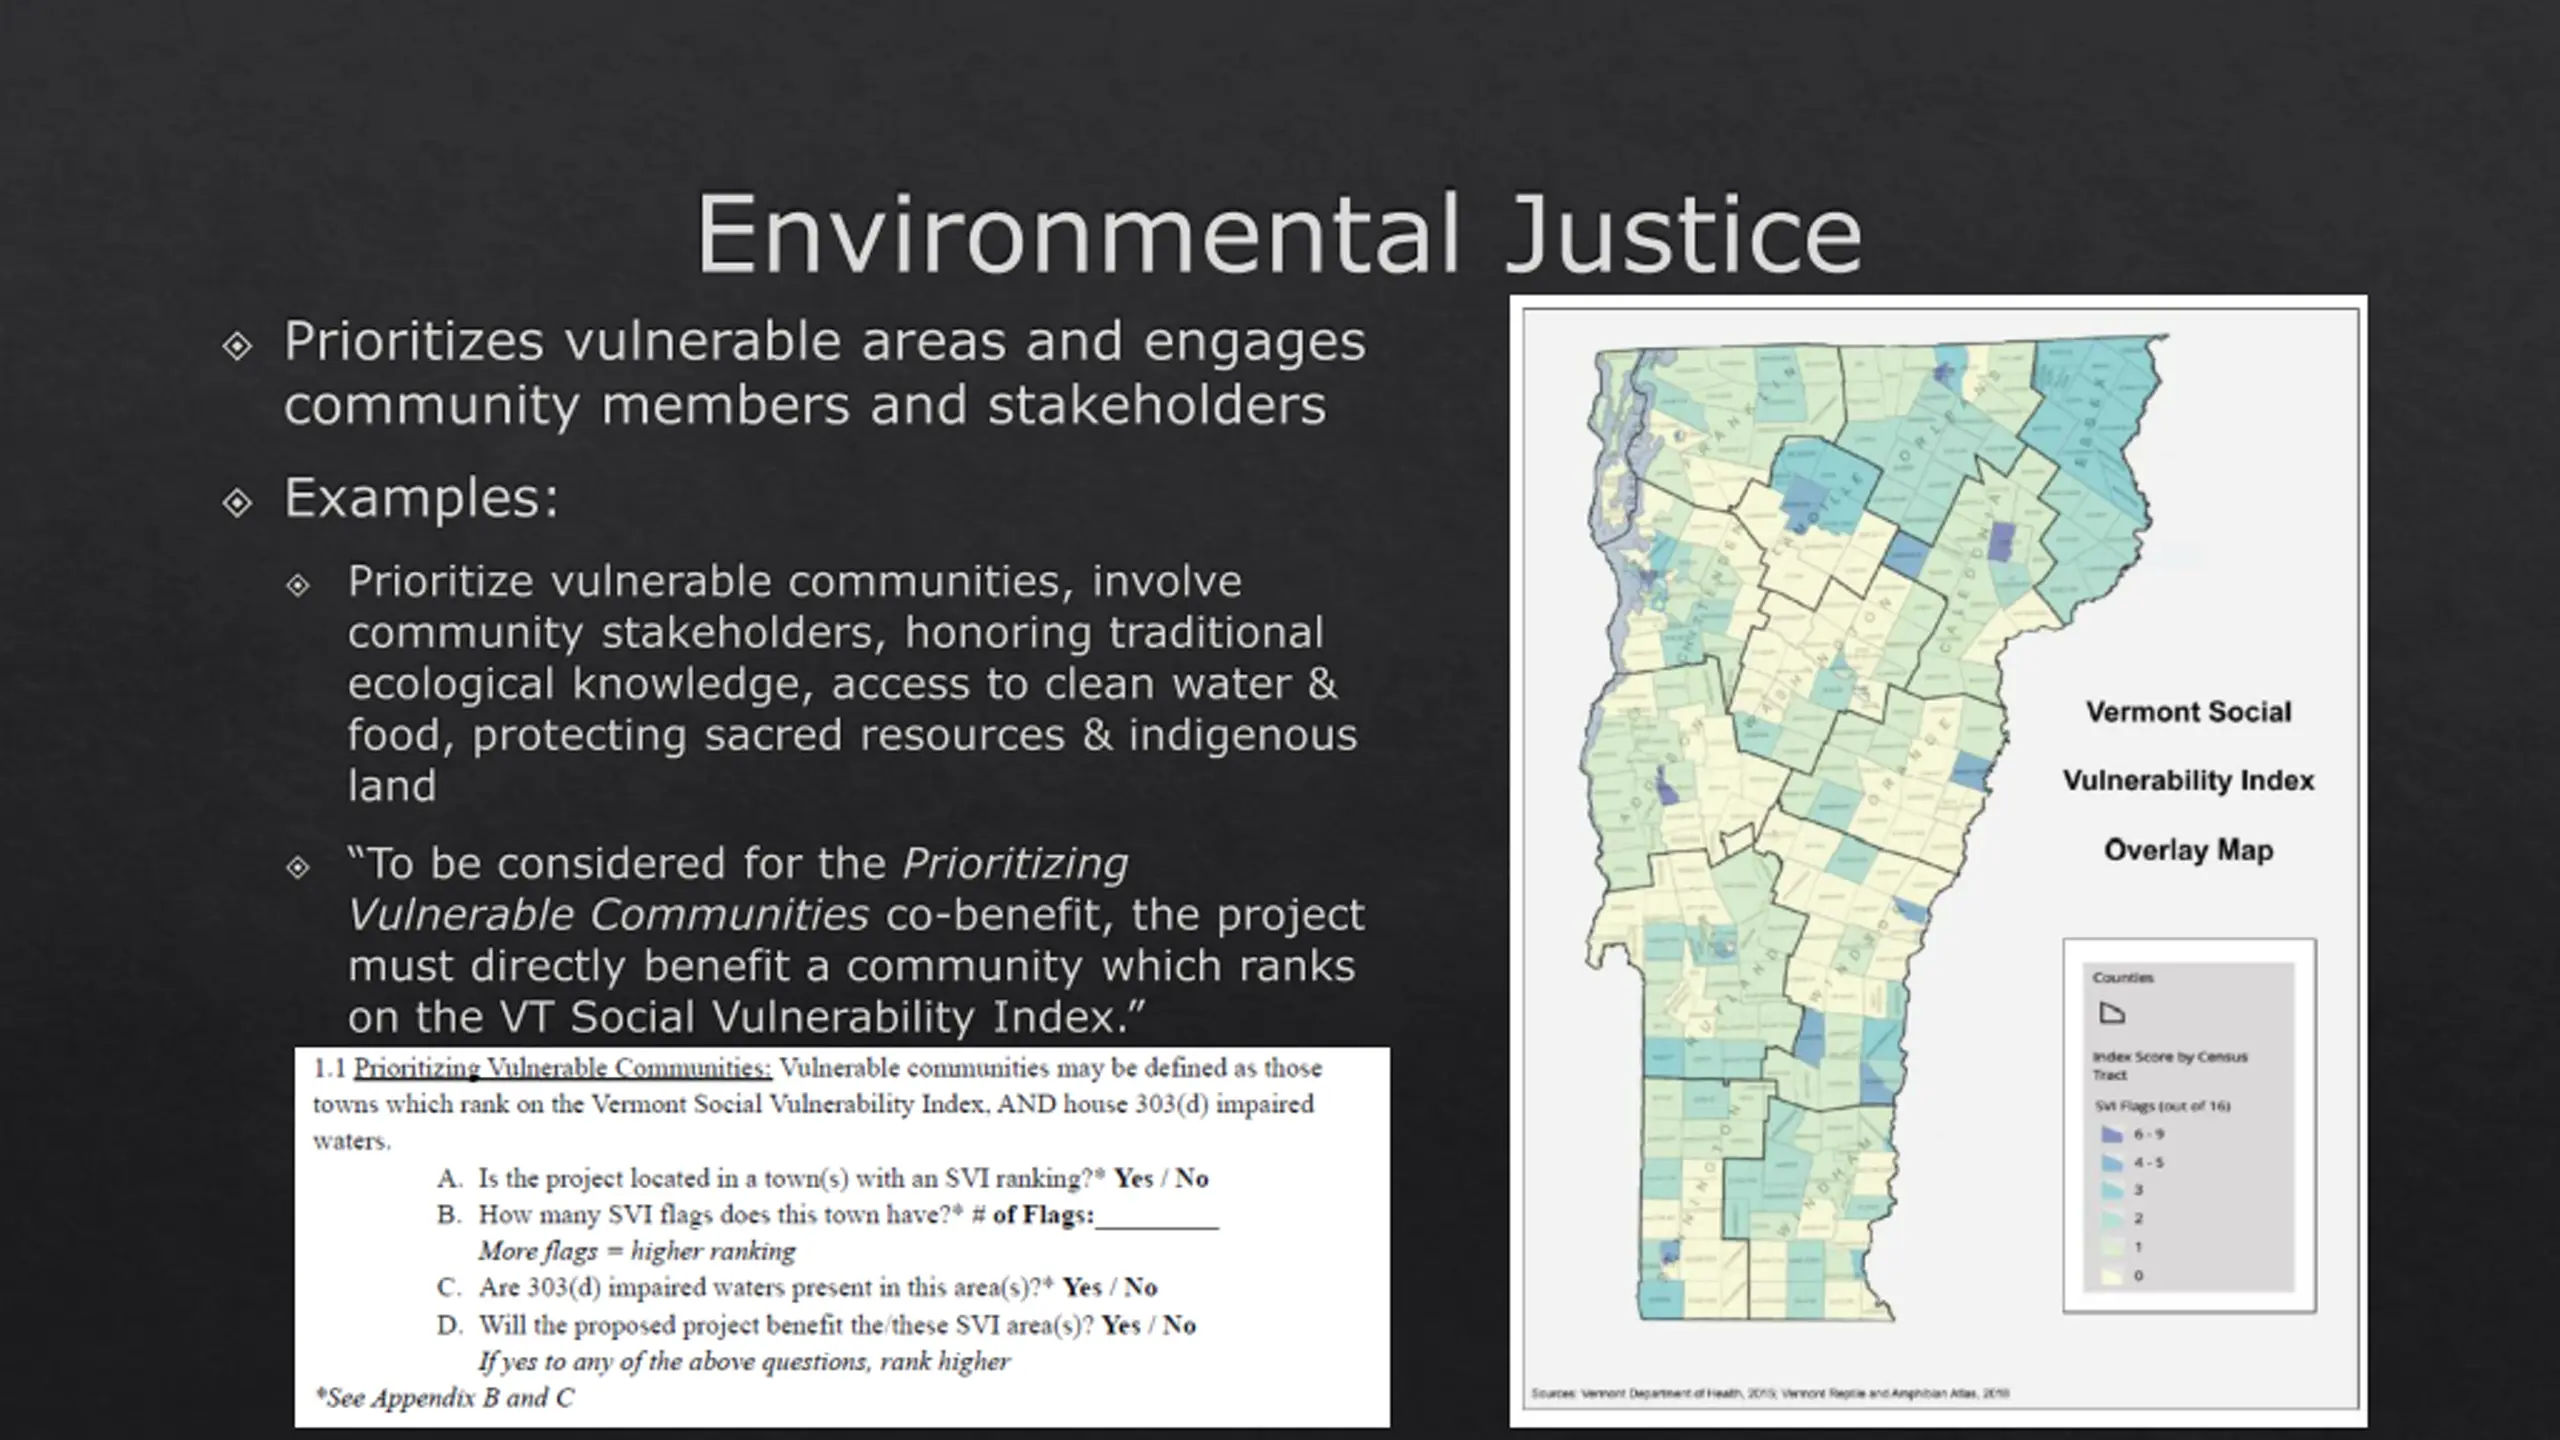Image resolution: width=2560 pixels, height=1440 pixels.
Task: Click 'SVI Flags (out of 16)' legend label
Action: [2161, 1106]
